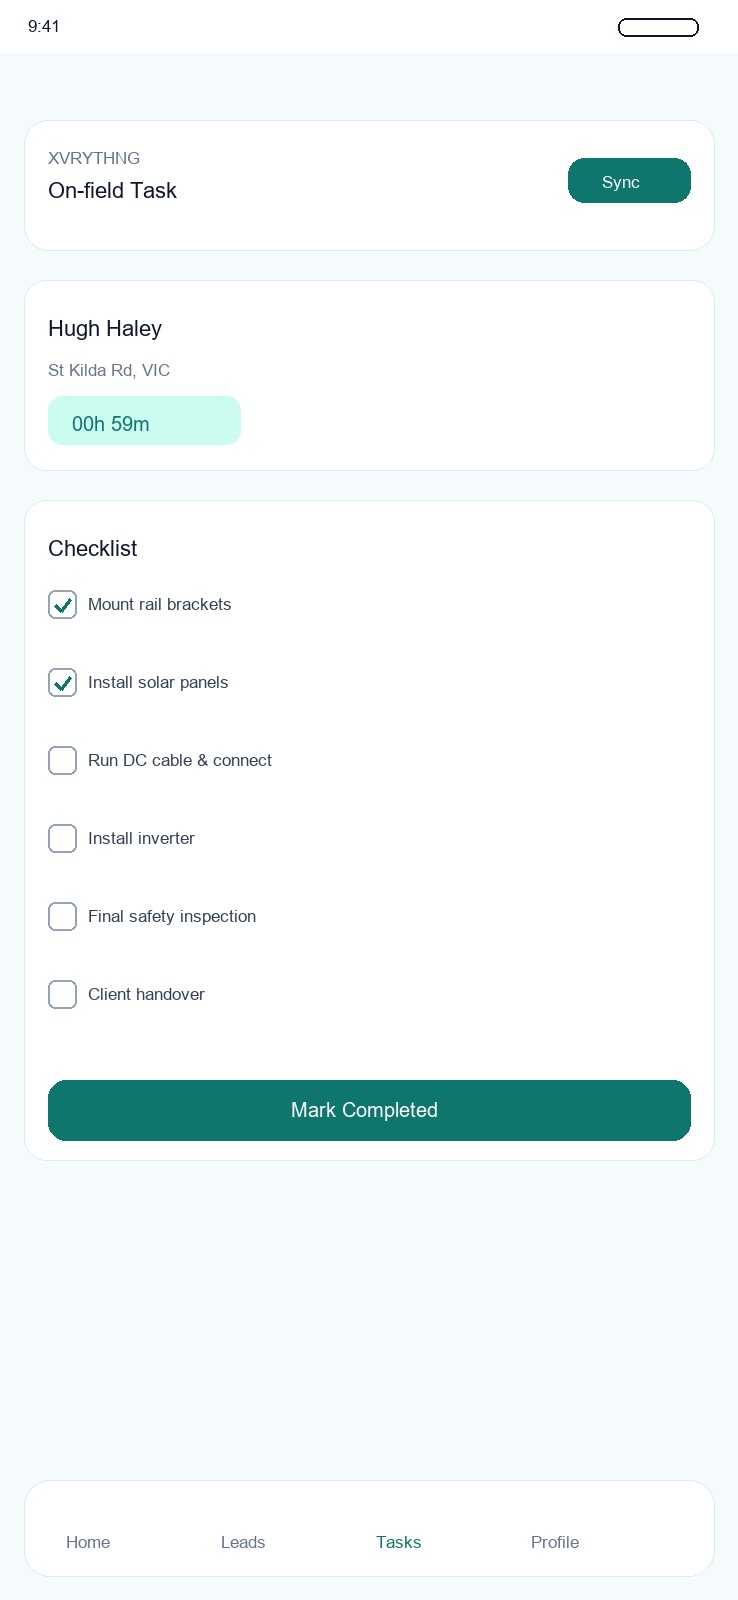Mark Install inverter as done
The width and height of the screenshot is (738, 1600).
click(62, 838)
